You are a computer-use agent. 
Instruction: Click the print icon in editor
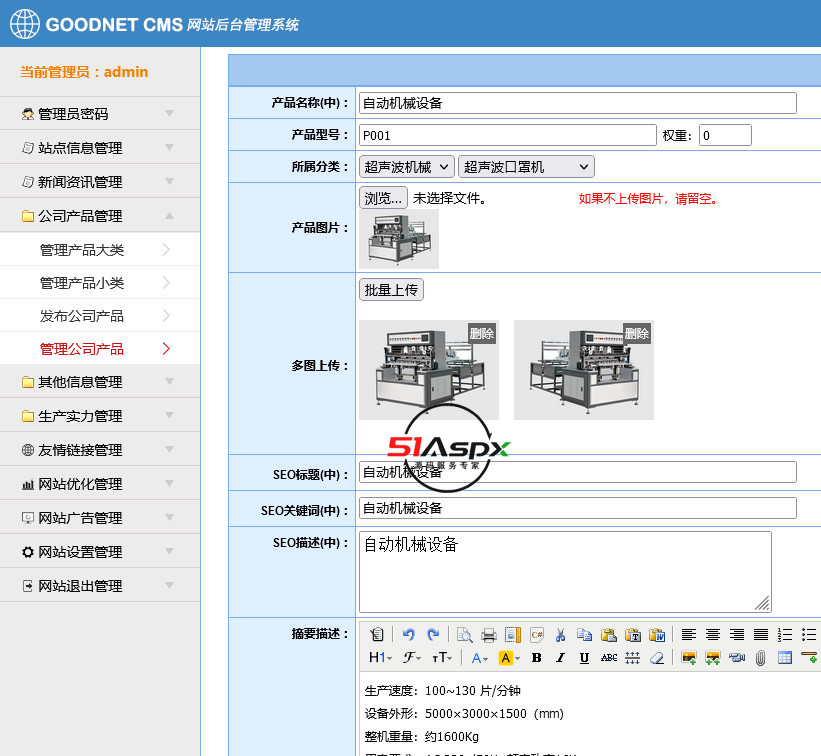(x=489, y=635)
